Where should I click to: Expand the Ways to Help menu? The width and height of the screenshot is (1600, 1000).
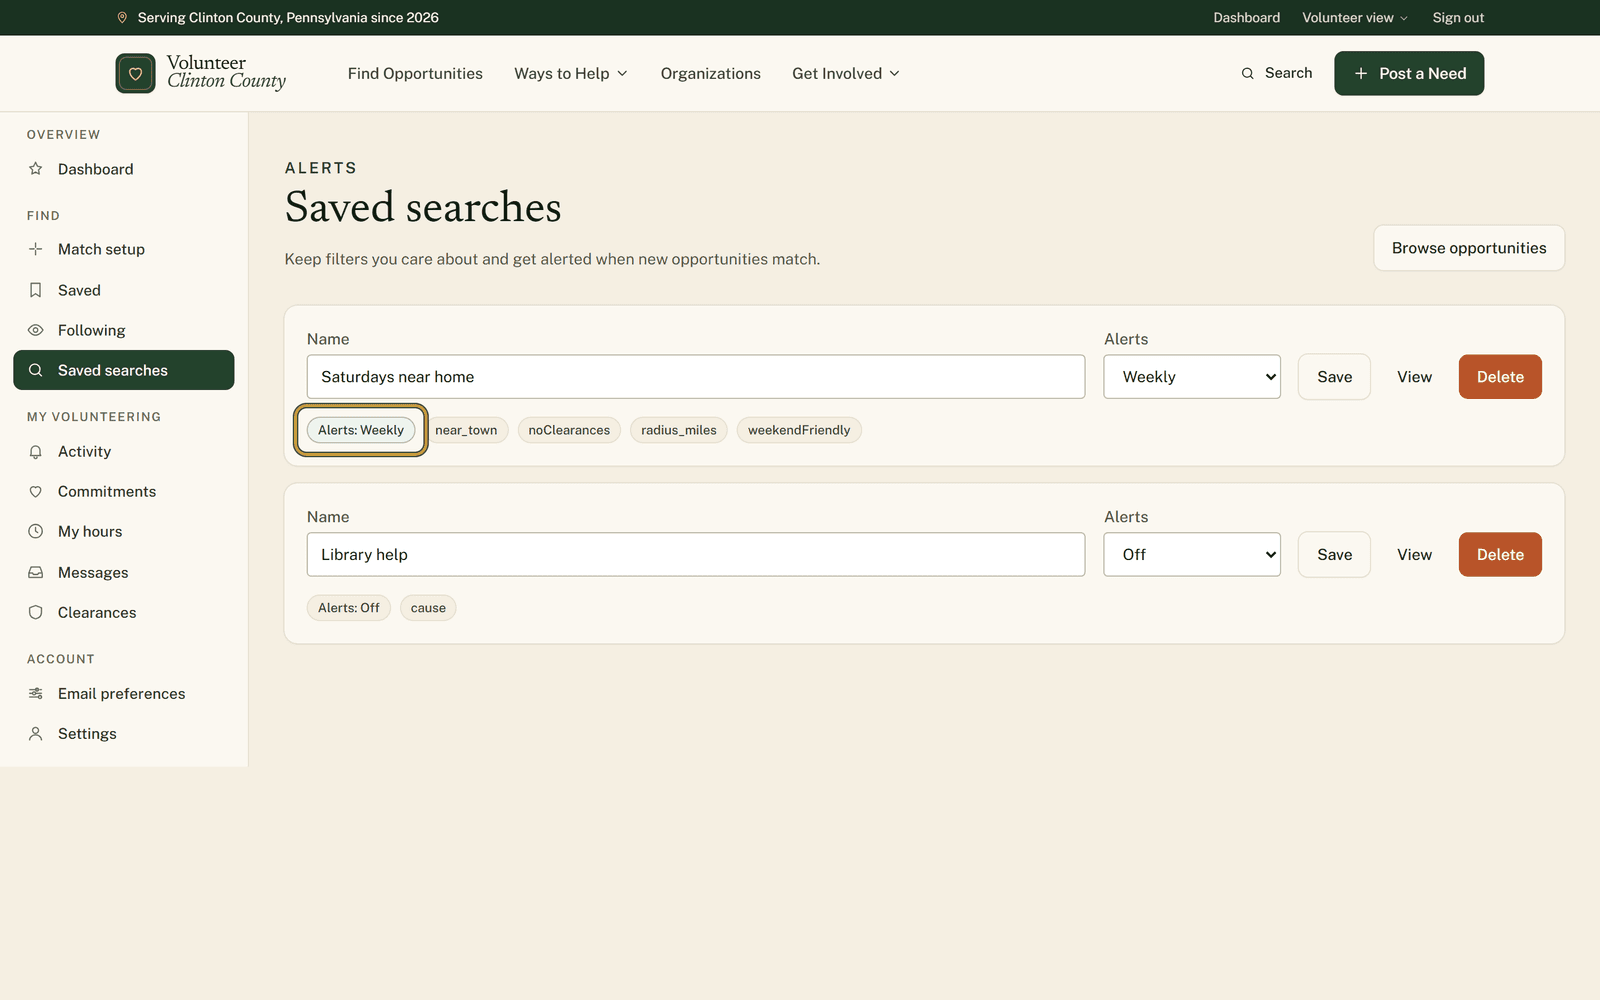click(x=571, y=74)
